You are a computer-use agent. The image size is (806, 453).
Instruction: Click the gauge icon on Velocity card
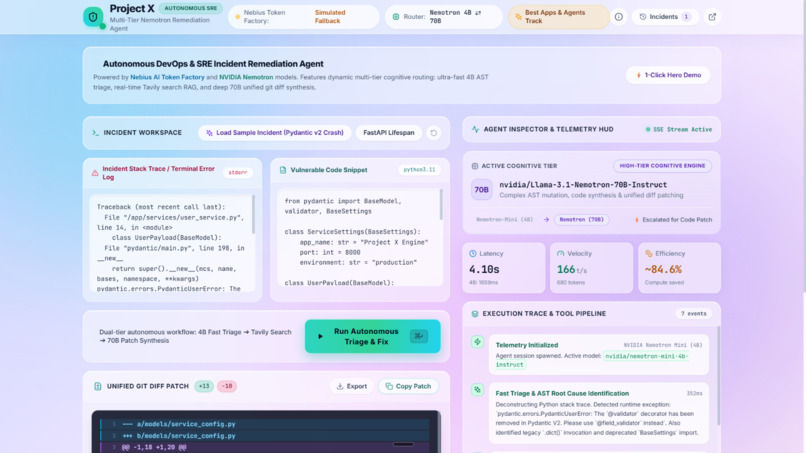pyautogui.click(x=561, y=253)
